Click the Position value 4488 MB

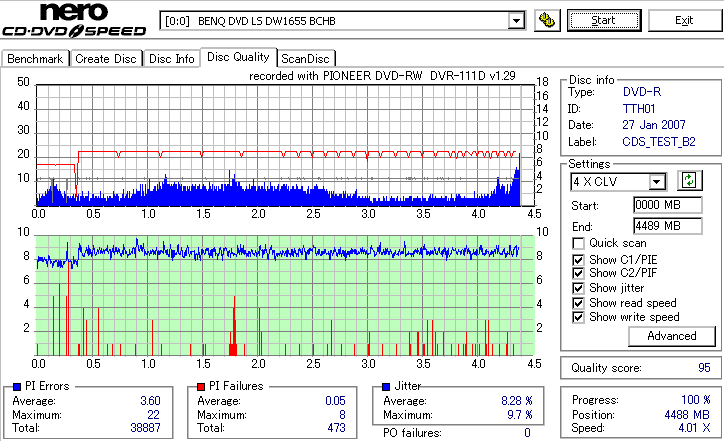coord(687,415)
